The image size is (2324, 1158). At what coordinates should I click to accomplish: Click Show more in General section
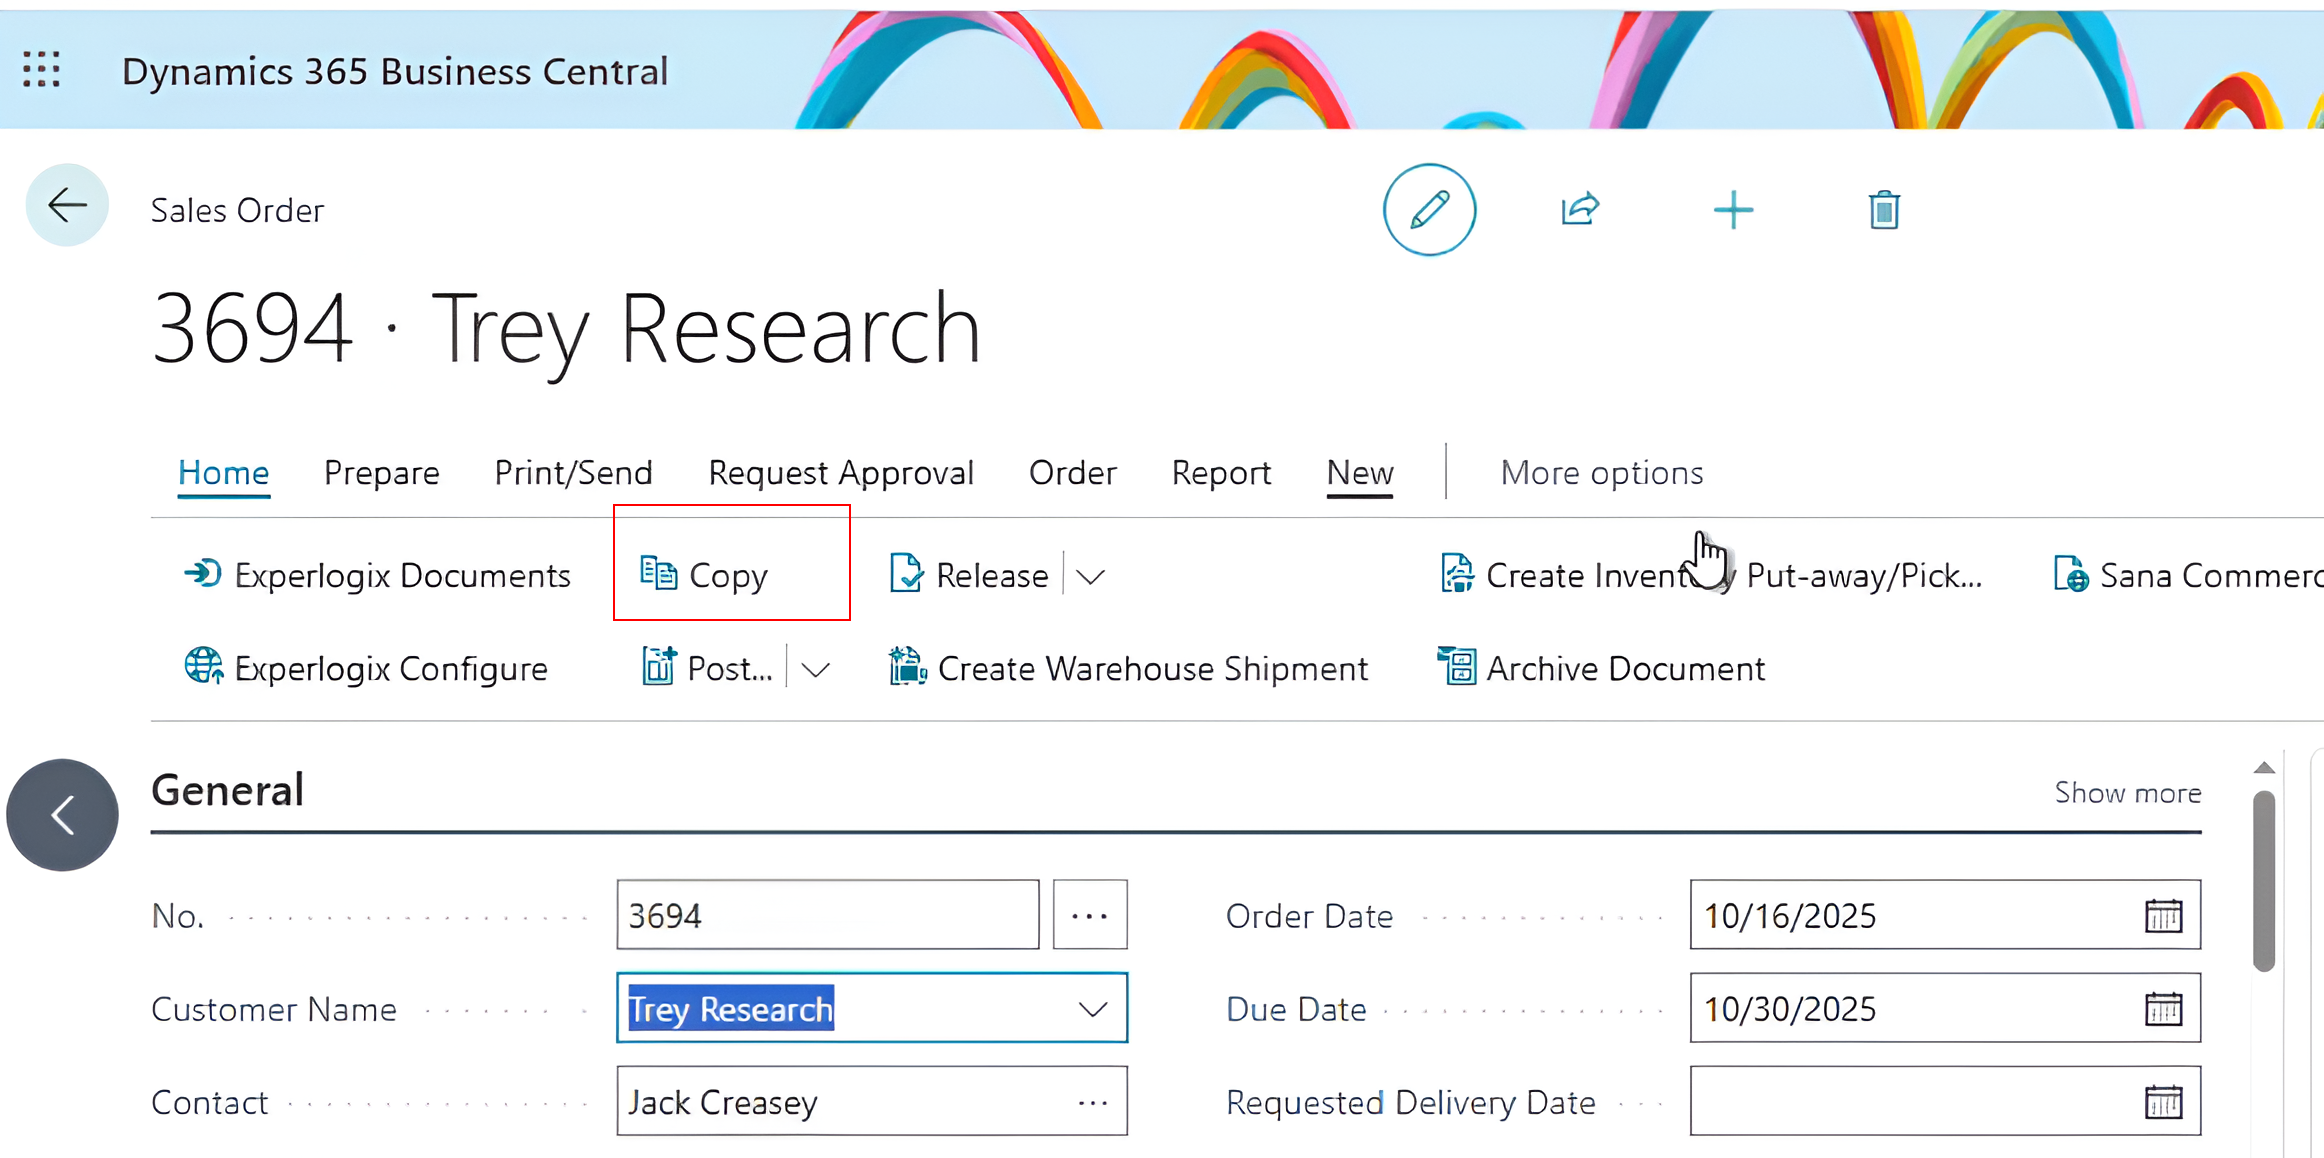[2128, 792]
